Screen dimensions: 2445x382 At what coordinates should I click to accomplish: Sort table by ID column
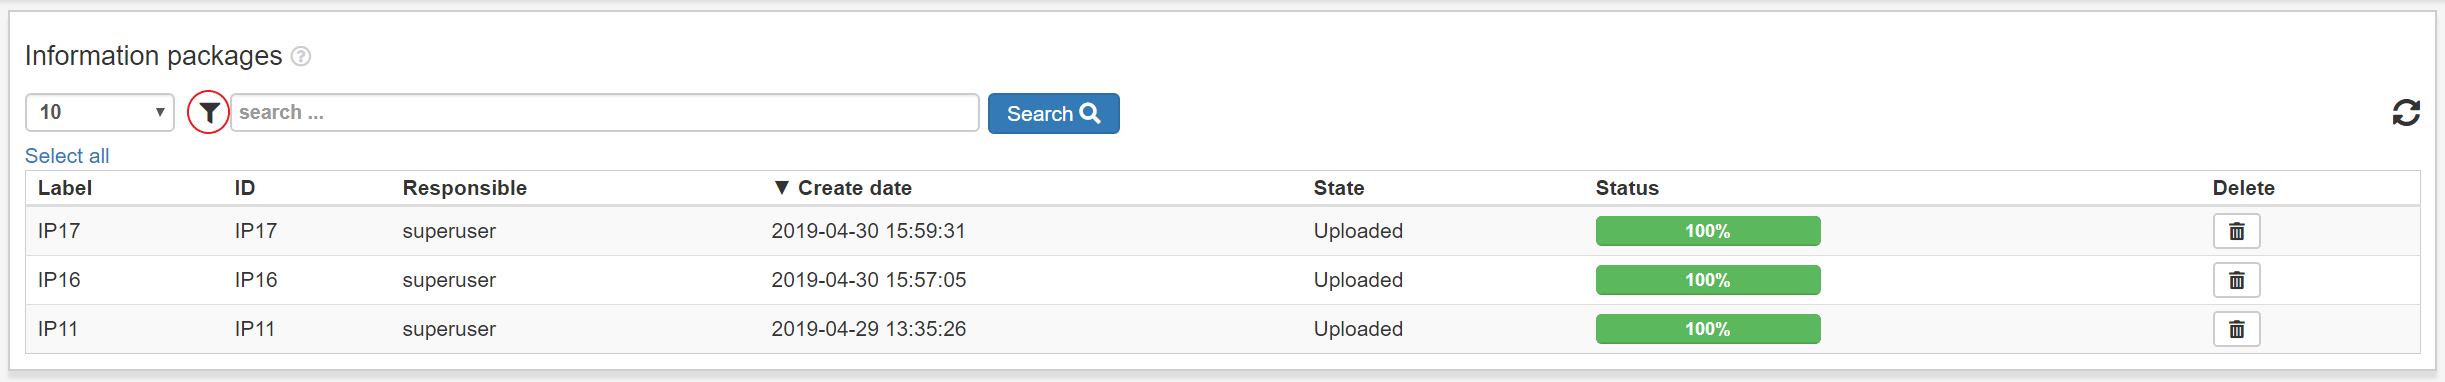(x=245, y=188)
